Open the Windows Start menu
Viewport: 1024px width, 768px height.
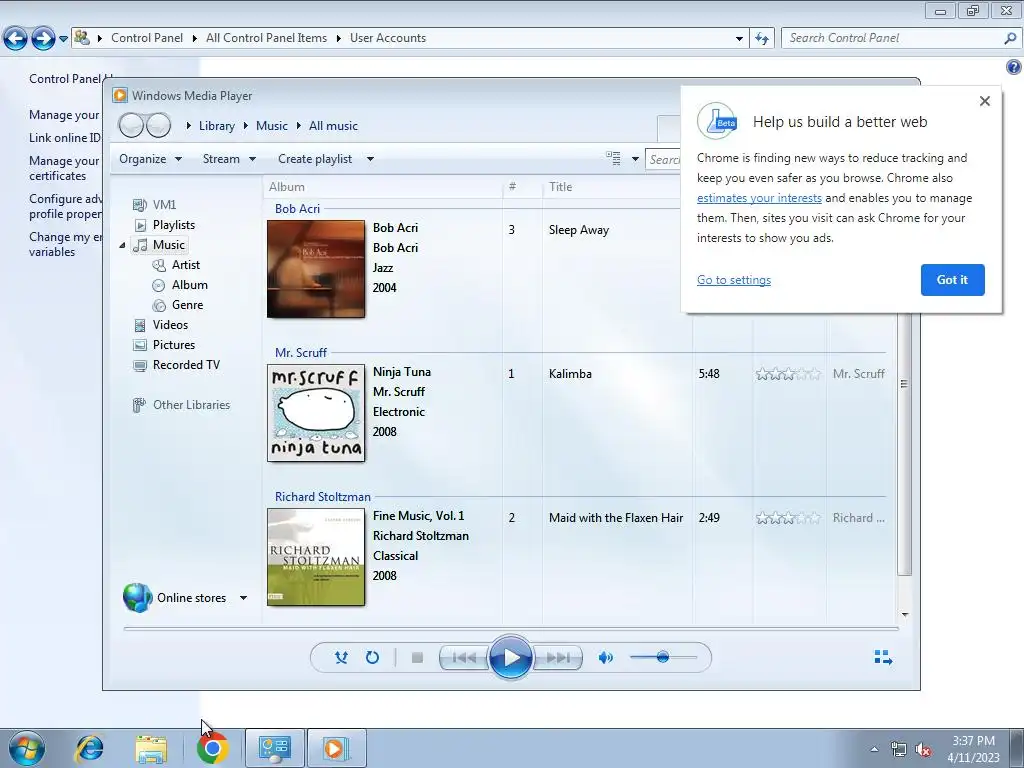(26, 748)
